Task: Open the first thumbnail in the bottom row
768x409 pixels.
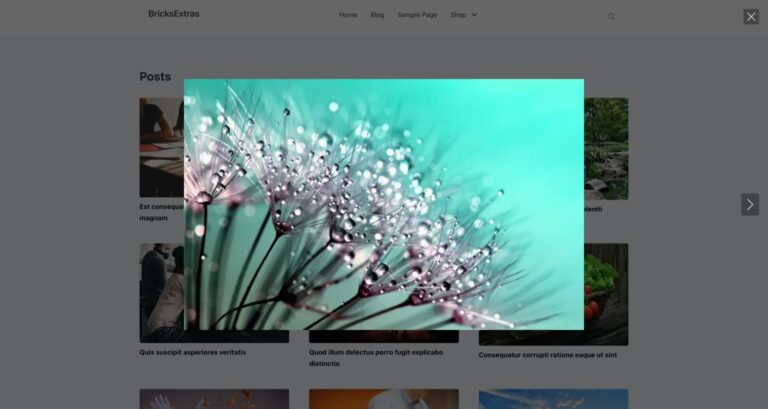Action: pos(214,399)
